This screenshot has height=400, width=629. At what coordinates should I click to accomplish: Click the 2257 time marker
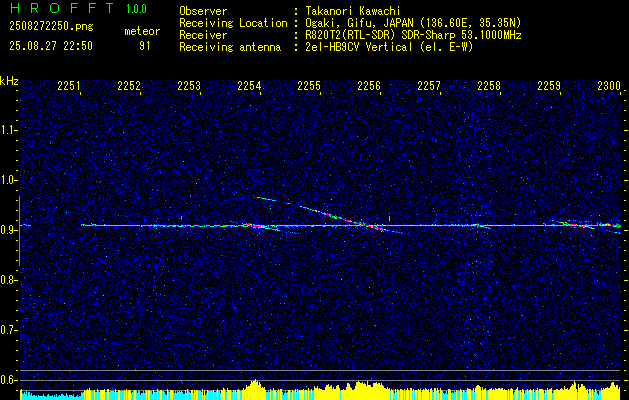tap(429, 85)
